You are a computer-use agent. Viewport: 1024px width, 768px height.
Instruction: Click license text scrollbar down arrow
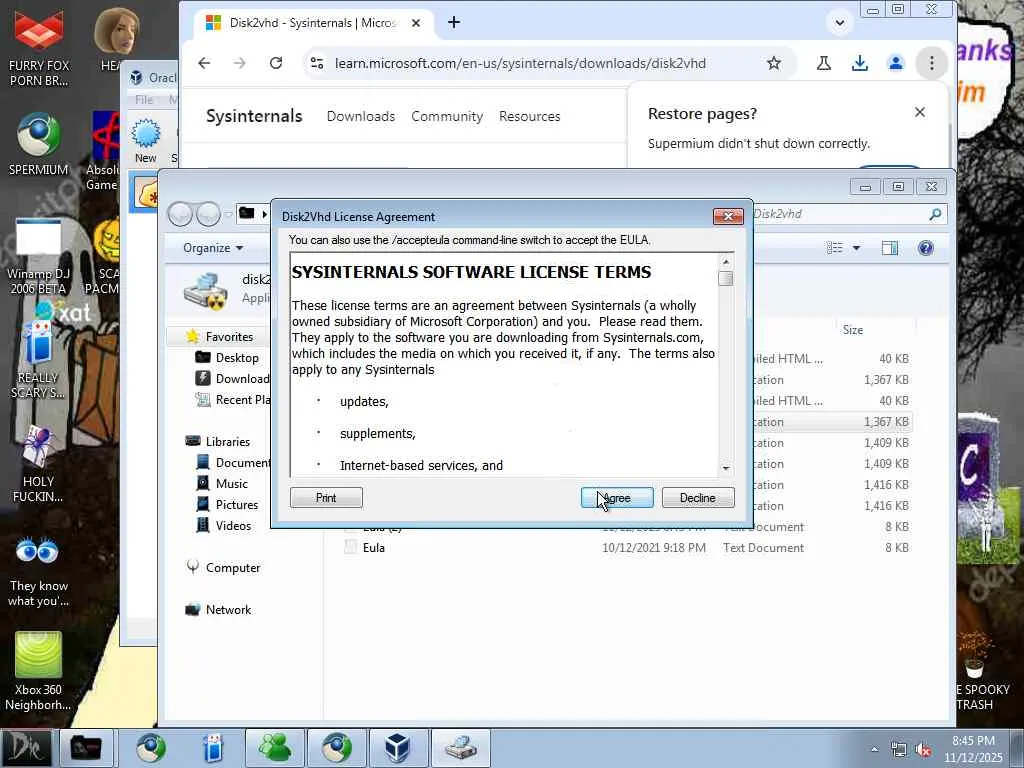tap(726, 468)
